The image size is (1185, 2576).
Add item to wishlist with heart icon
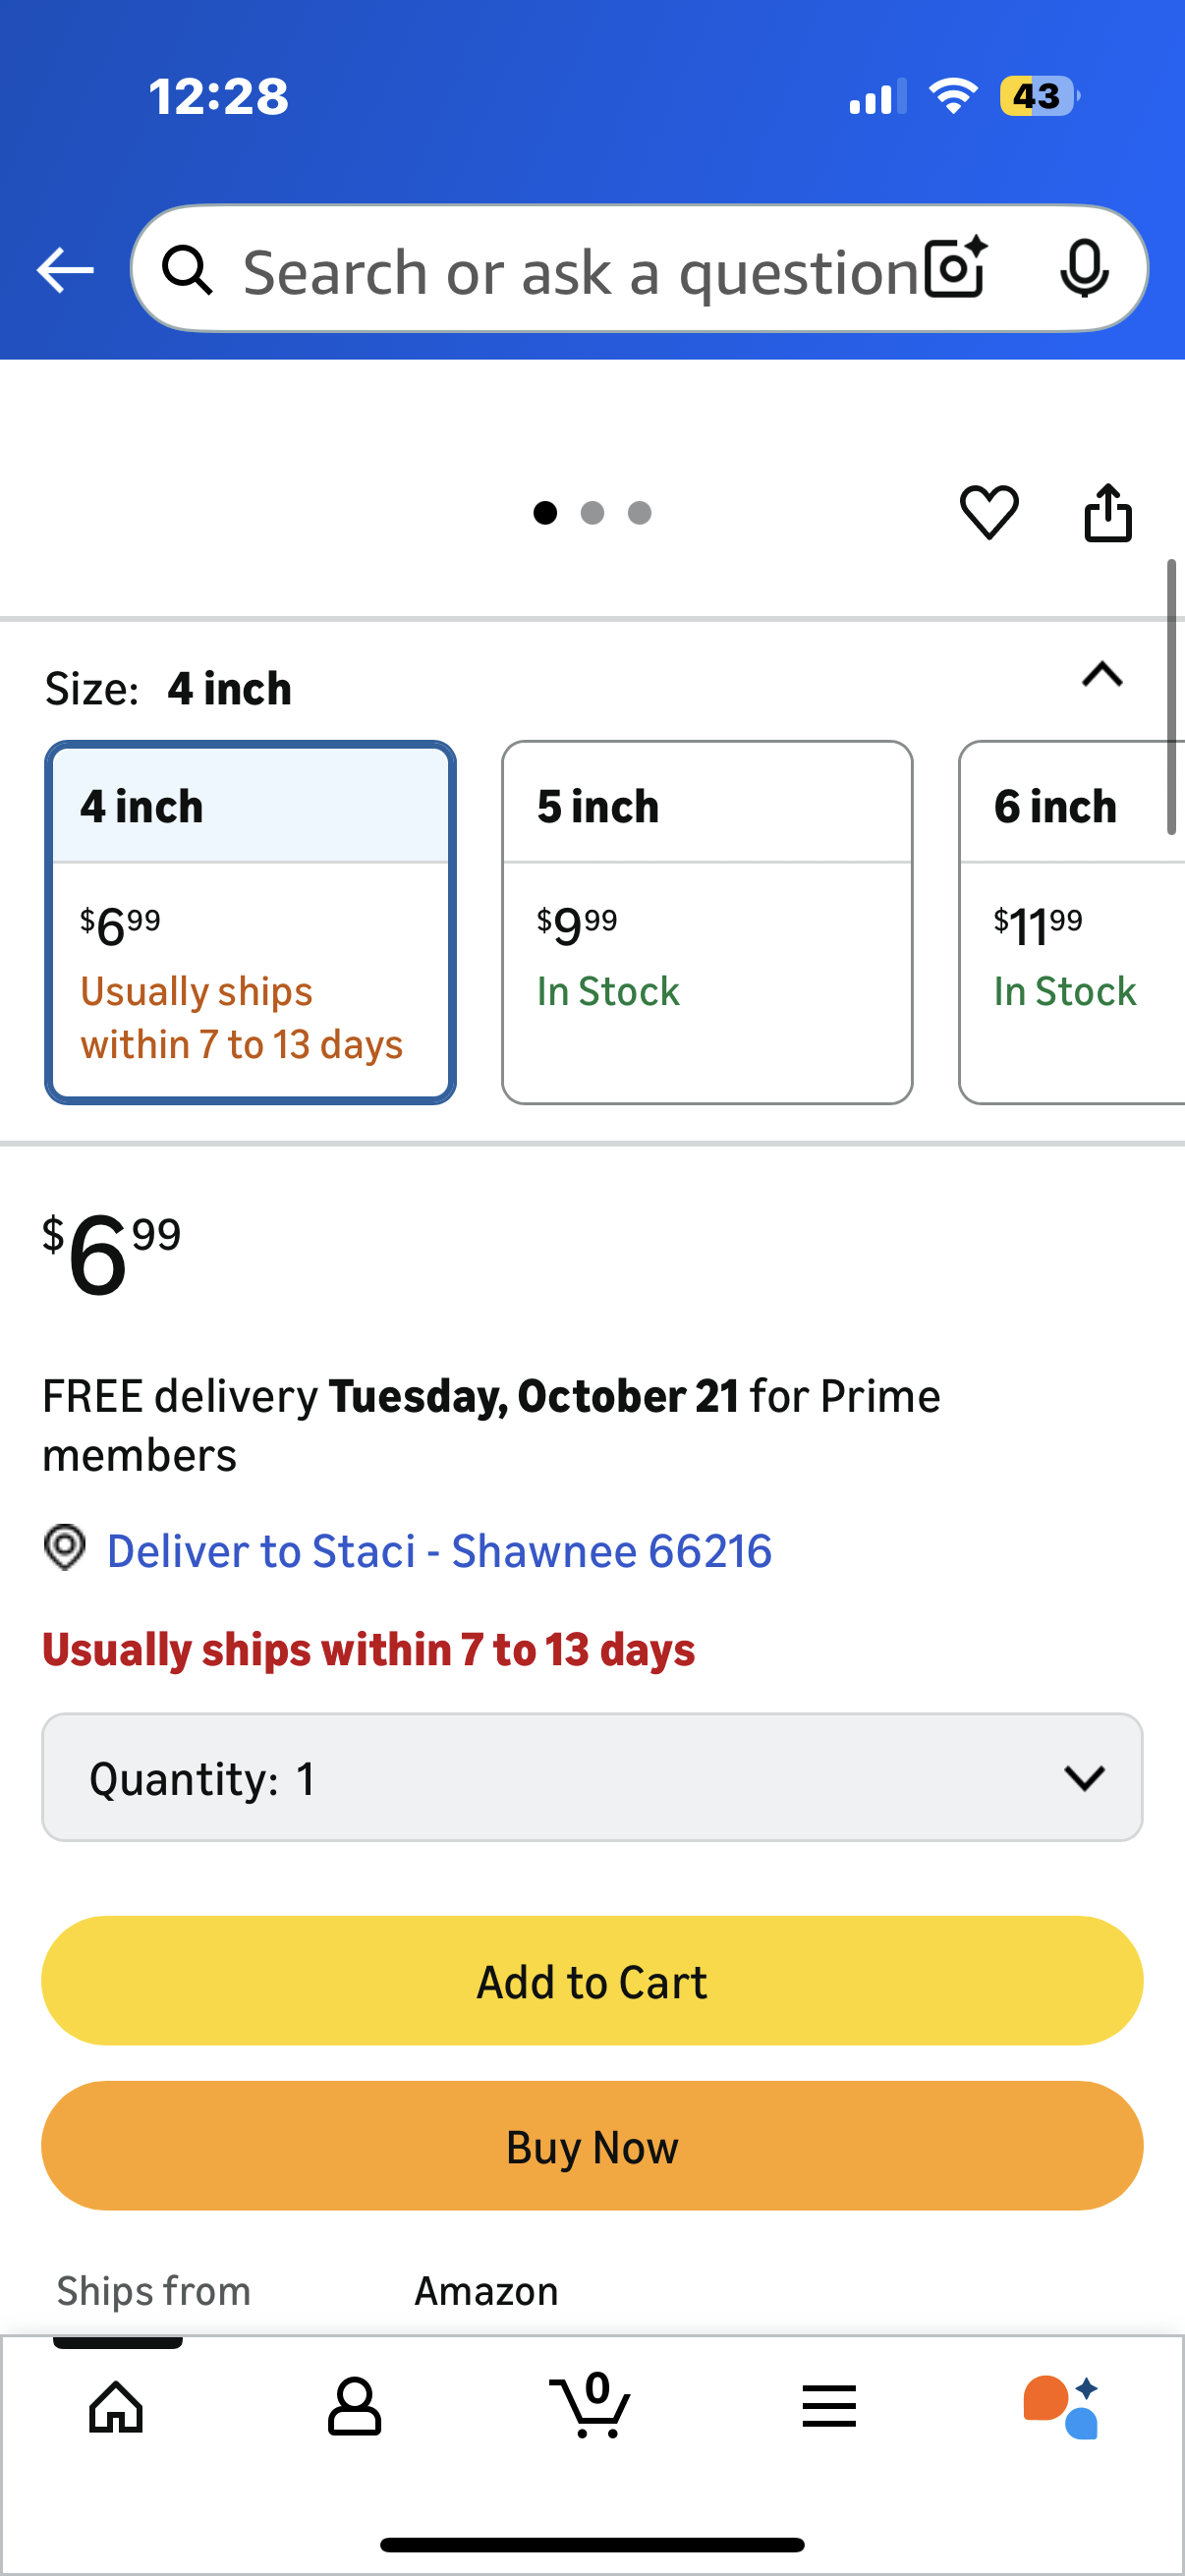989,512
